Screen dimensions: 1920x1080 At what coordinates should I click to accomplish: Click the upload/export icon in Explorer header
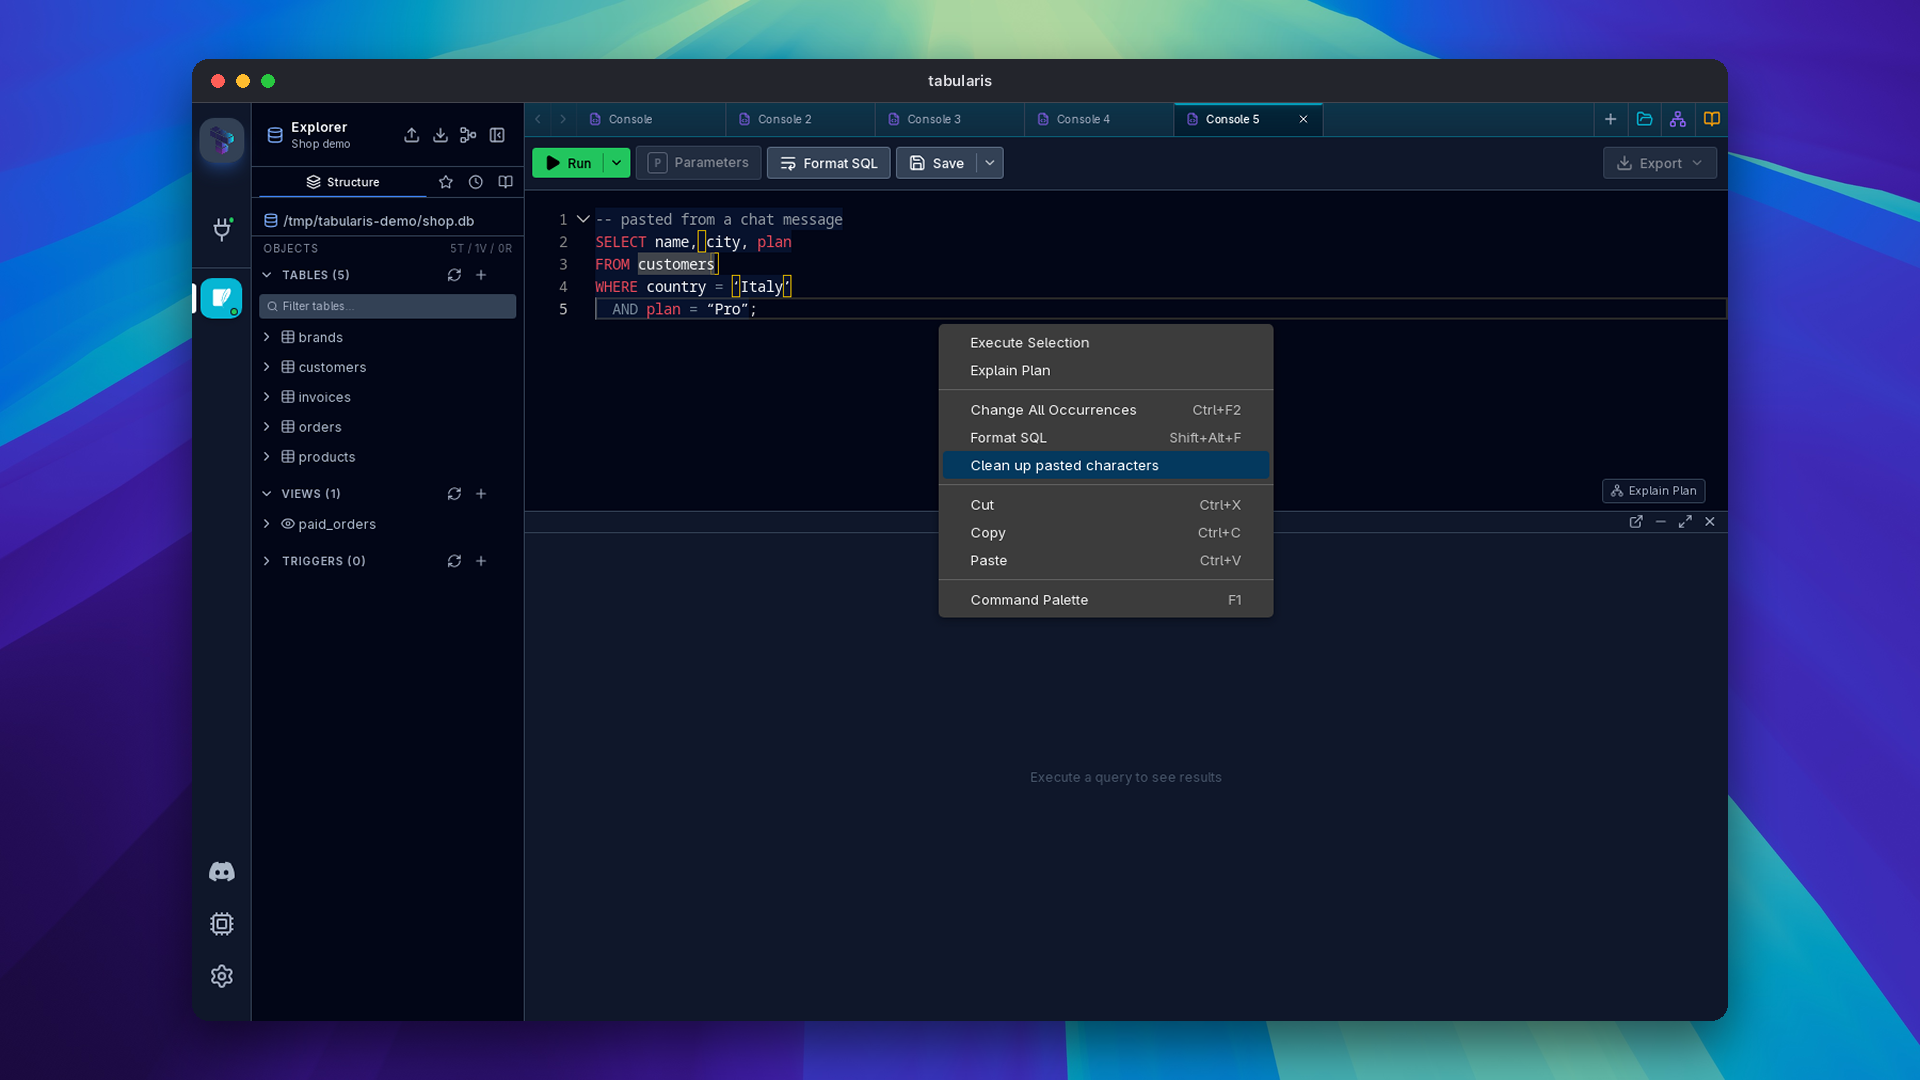(412, 135)
